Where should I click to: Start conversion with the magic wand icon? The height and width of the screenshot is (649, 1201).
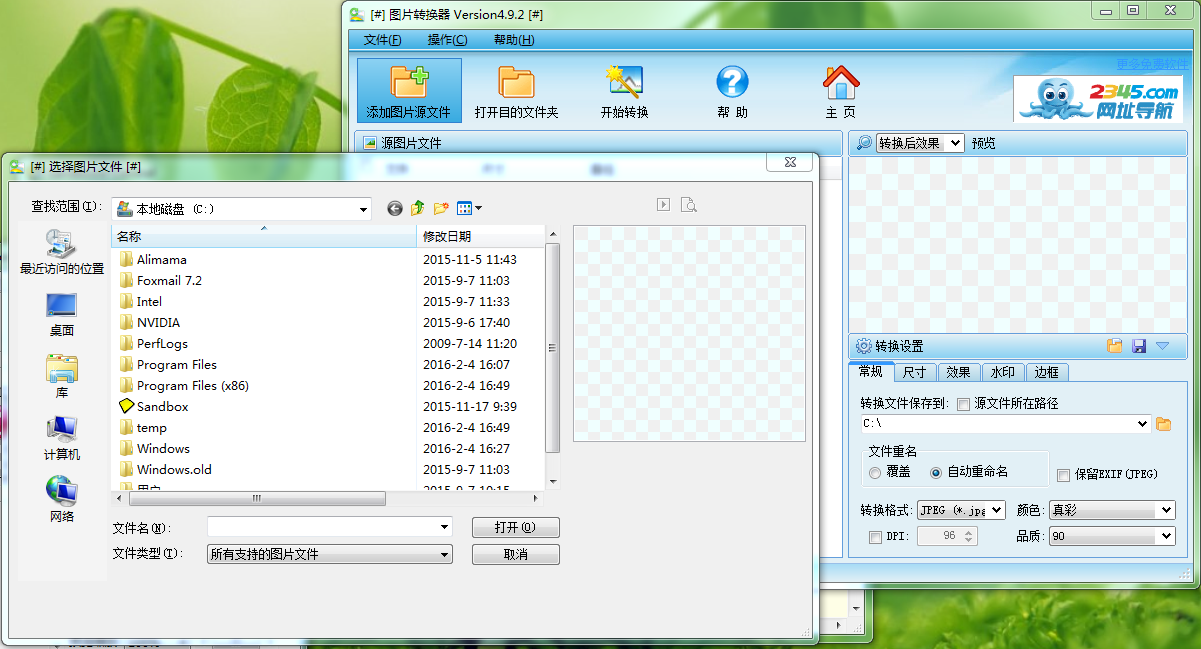[624, 82]
